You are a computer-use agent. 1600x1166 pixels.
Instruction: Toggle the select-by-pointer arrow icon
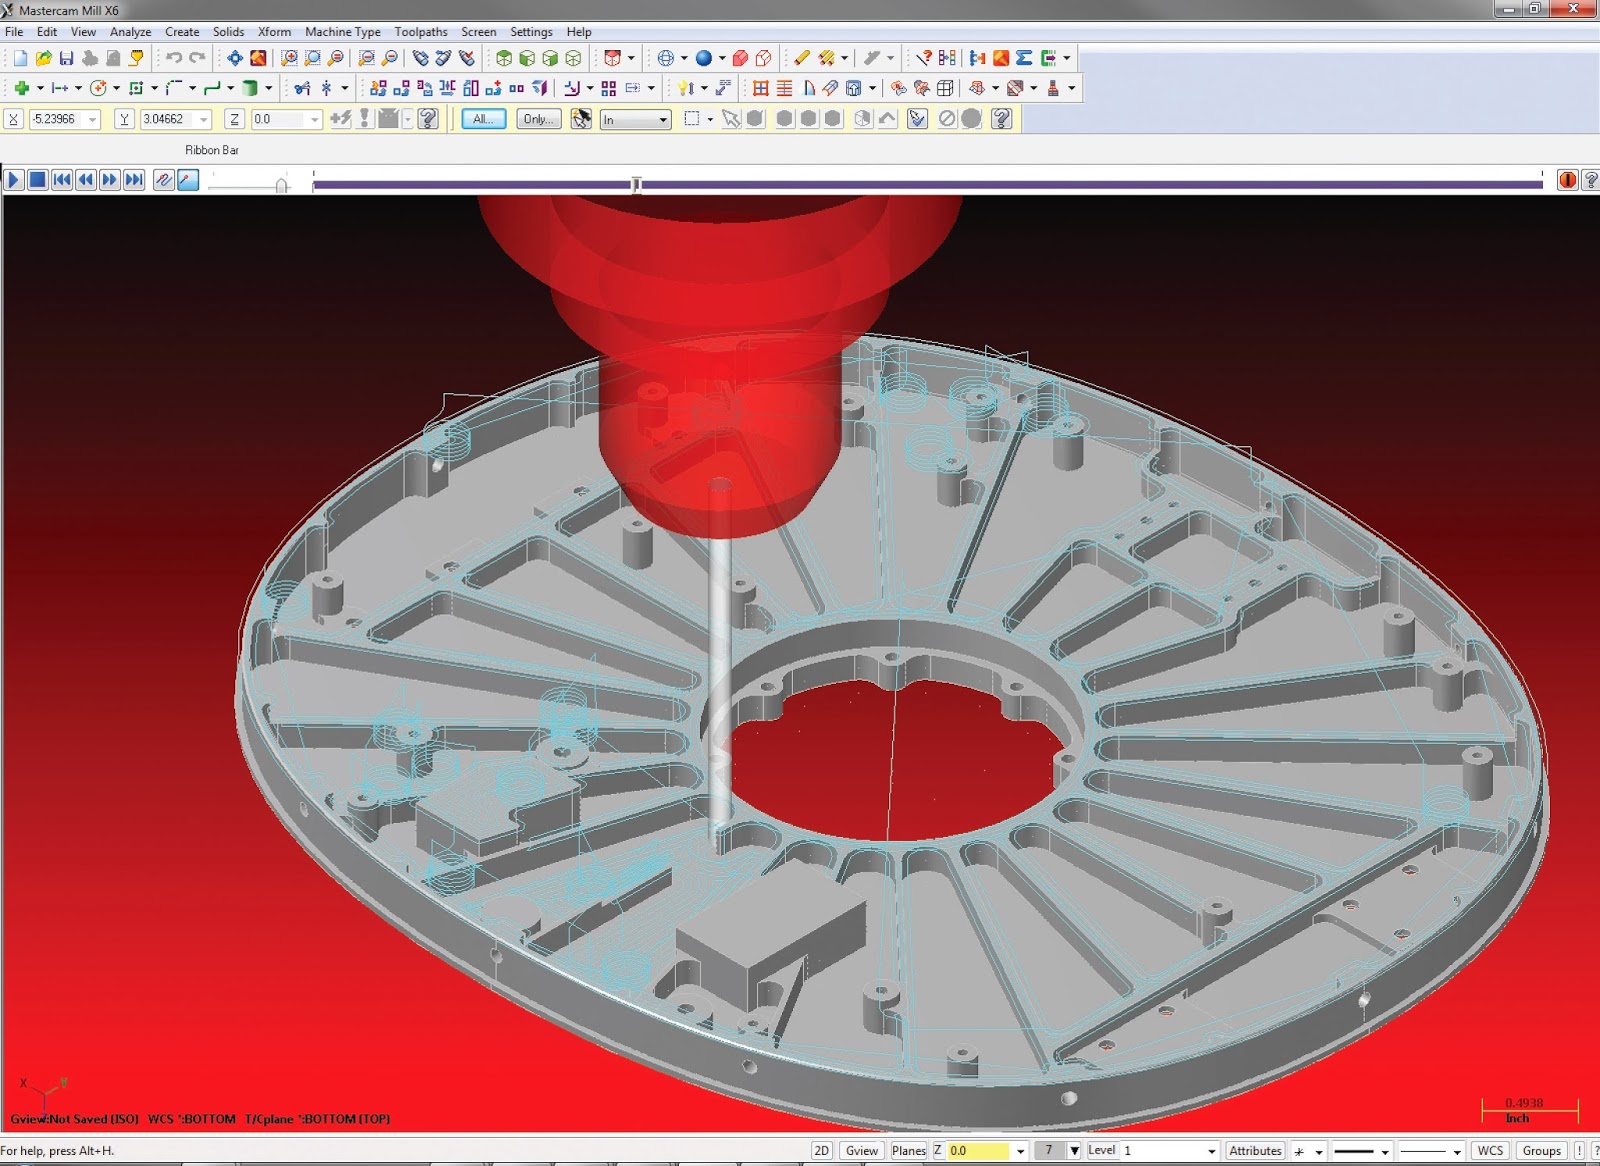[731, 119]
